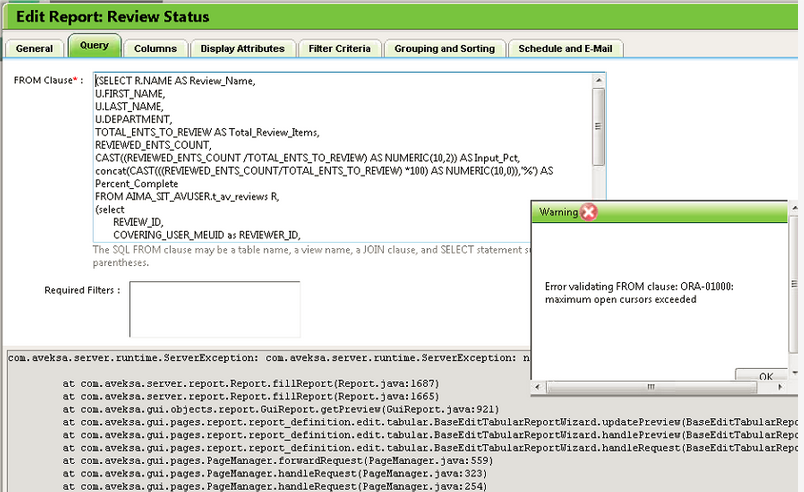
Task: Click the Warning dialog horizontal scrollbar thumb
Action: tap(650, 387)
